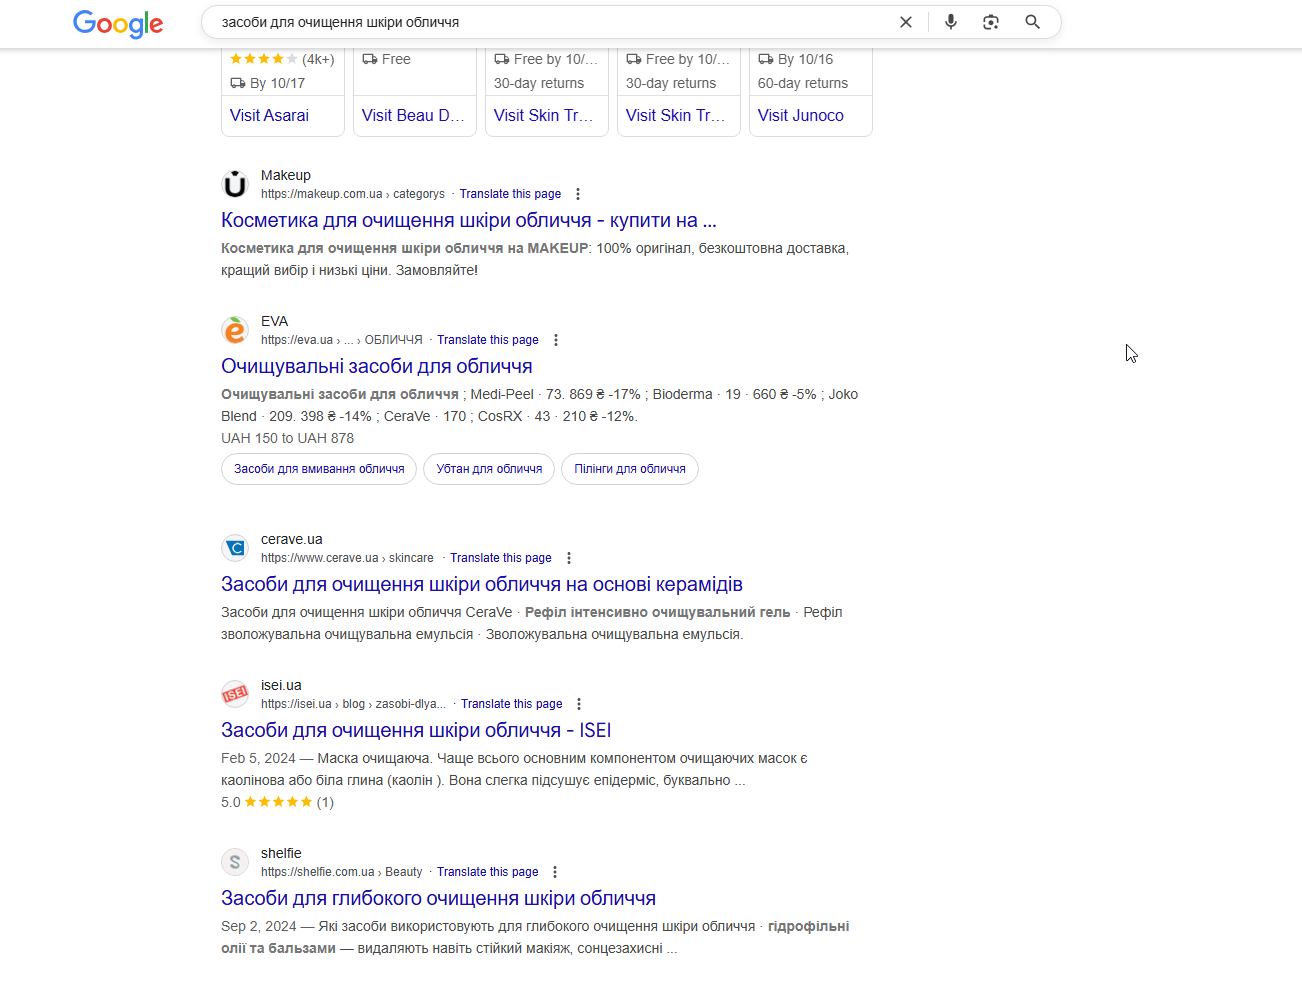Screen dimensions: 1302x989
Task: Open 'Засоби для глибокого очищення шкіри обличчя' result
Action: pyautogui.click(x=438, y=898)
